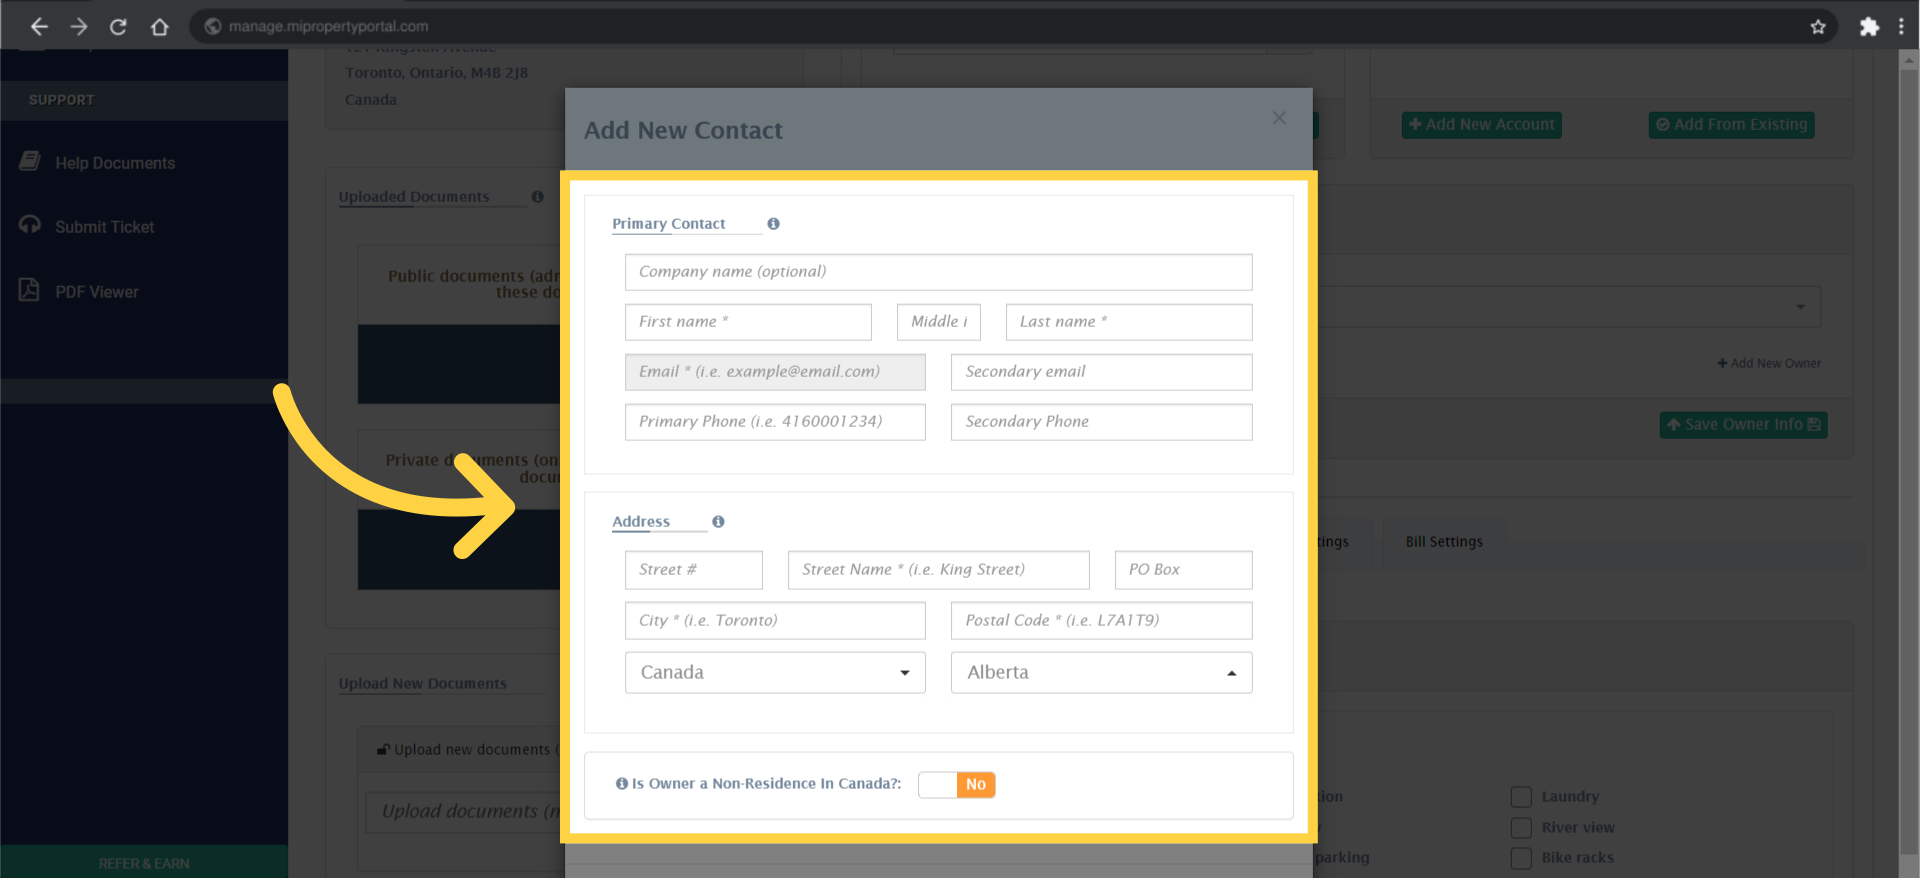1920x878 pixels.
Task: Focus the PO Box field
Action: (x=1183, y=570)
